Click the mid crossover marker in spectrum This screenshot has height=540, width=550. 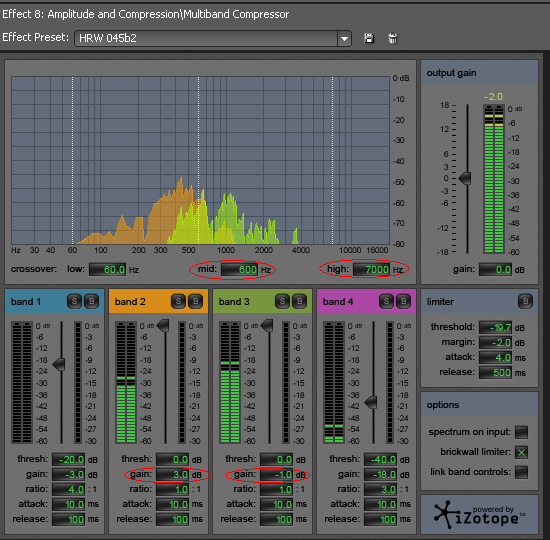[199, 160]
